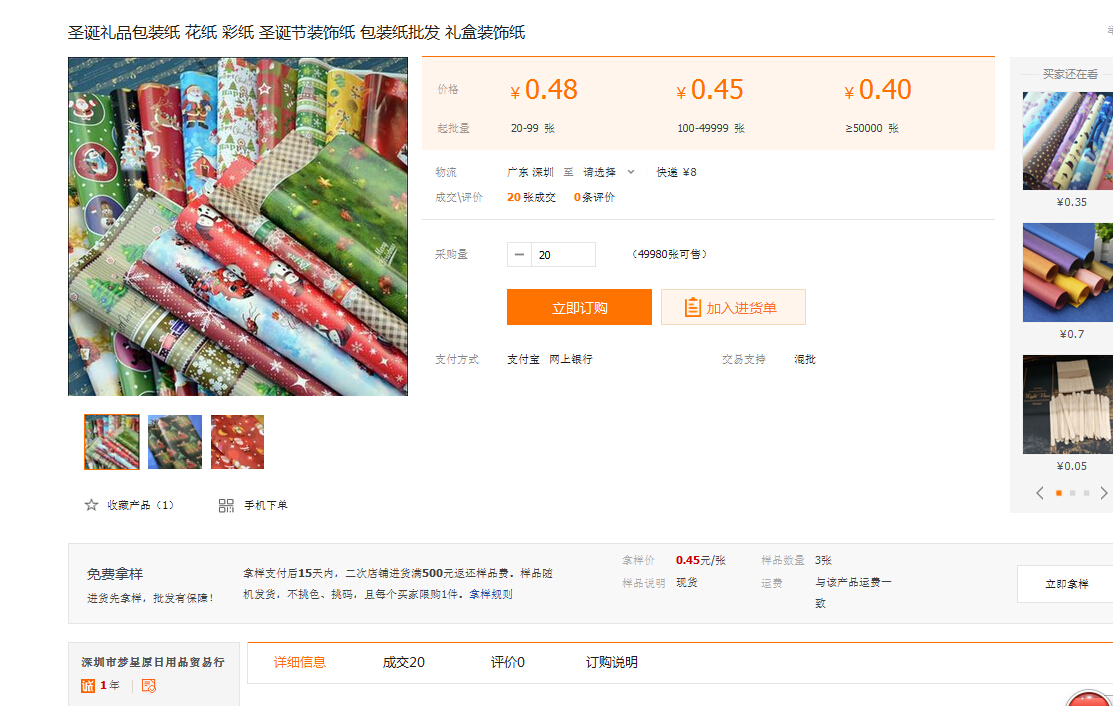Open the ¥0.7 colored paper recommendation
1113x706 pixels.
point(1067,273)
